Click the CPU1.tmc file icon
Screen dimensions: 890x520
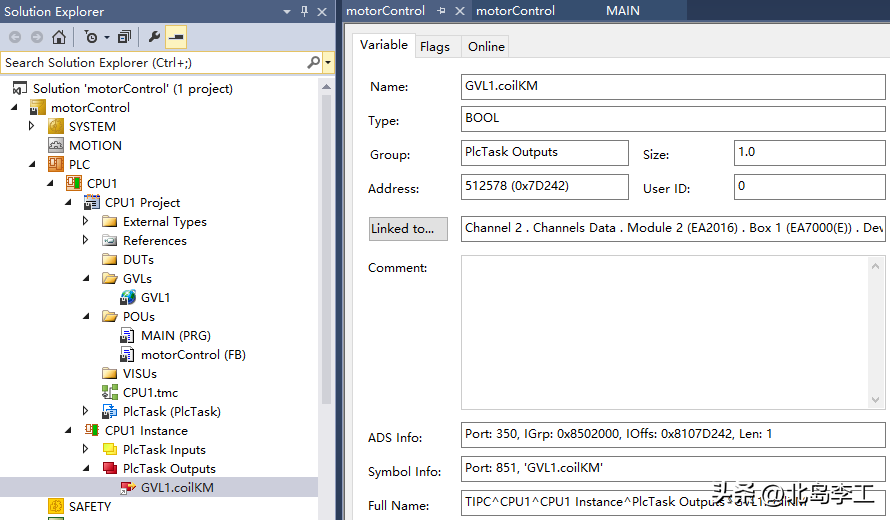(110, 392)
